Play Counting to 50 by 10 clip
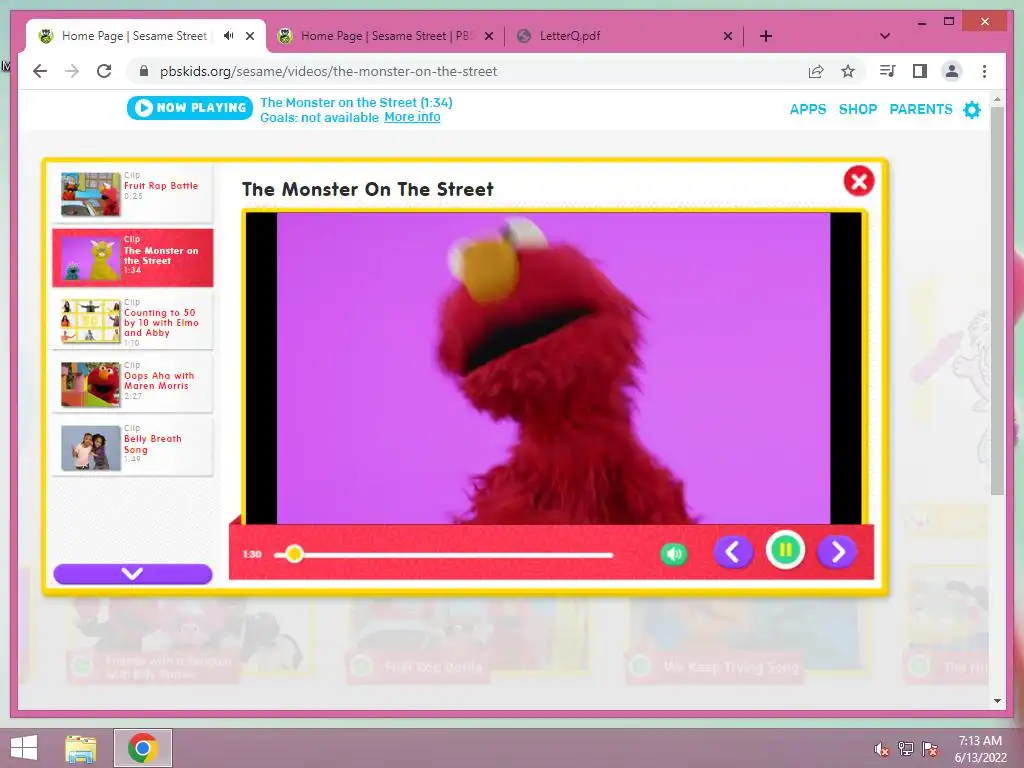The height and width of the screenshot is (768, 1024). pos(133,321)
